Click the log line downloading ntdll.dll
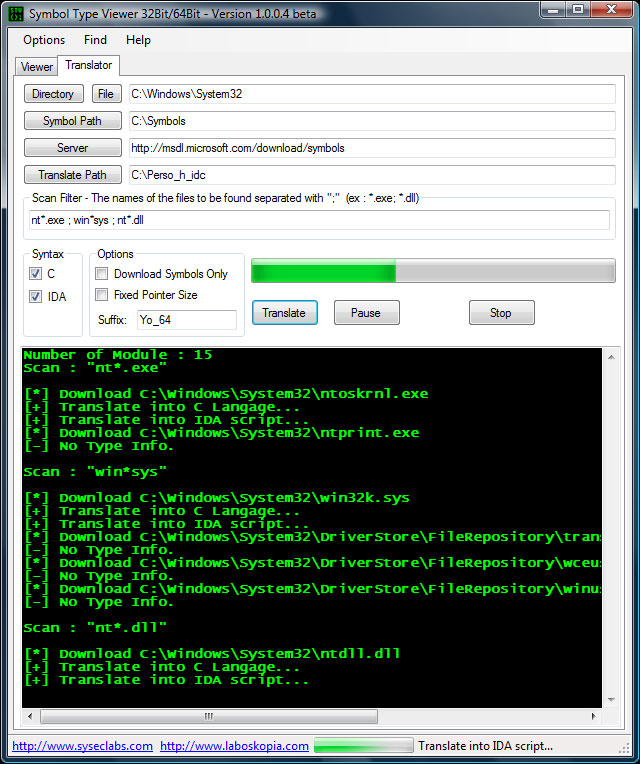The height and width of the screenshot is (764, 640). pyautogui.click(x=212, y=654)
